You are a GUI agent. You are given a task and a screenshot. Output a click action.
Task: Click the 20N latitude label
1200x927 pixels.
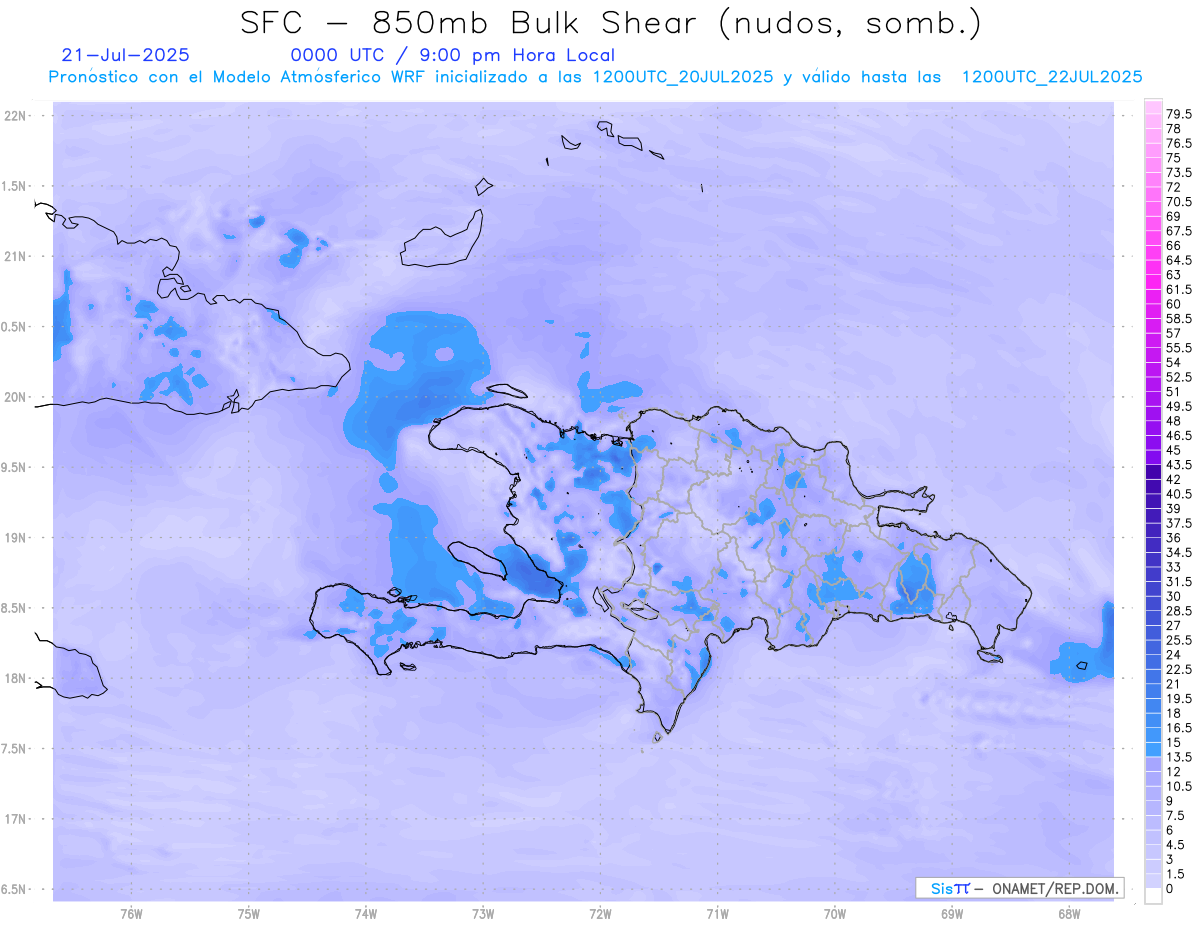pyautogui.click(x=16, y=397)
